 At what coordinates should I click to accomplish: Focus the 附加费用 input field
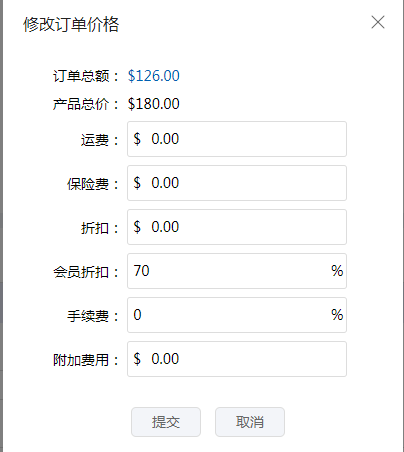pyautogui.click(x=237, y=359)
